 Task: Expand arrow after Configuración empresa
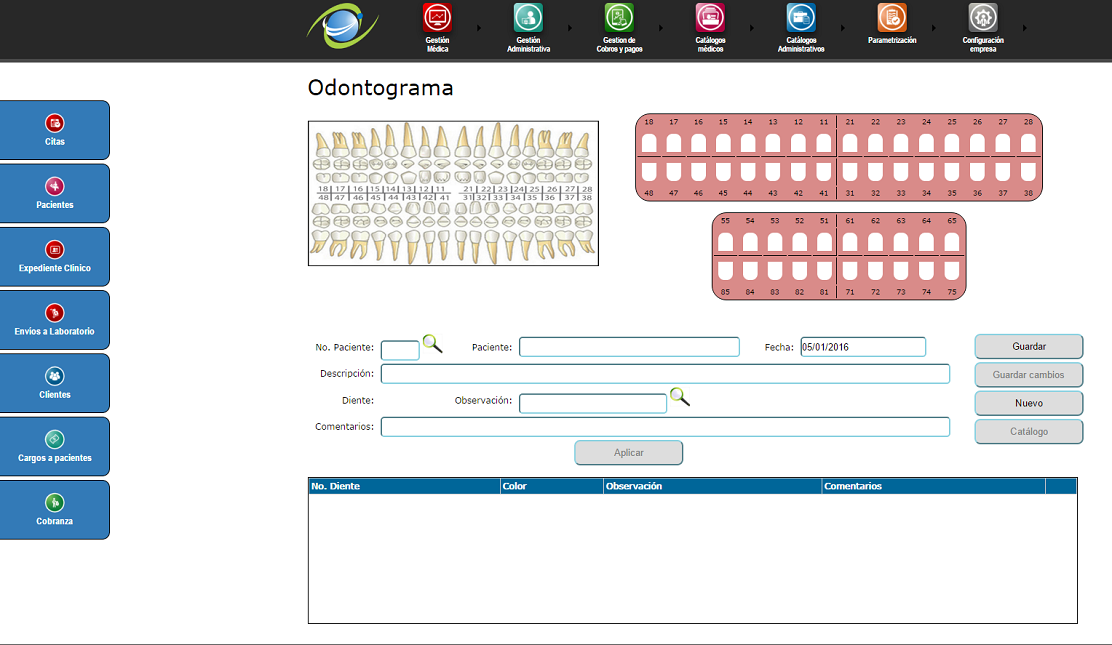(x=1025, y=28)
